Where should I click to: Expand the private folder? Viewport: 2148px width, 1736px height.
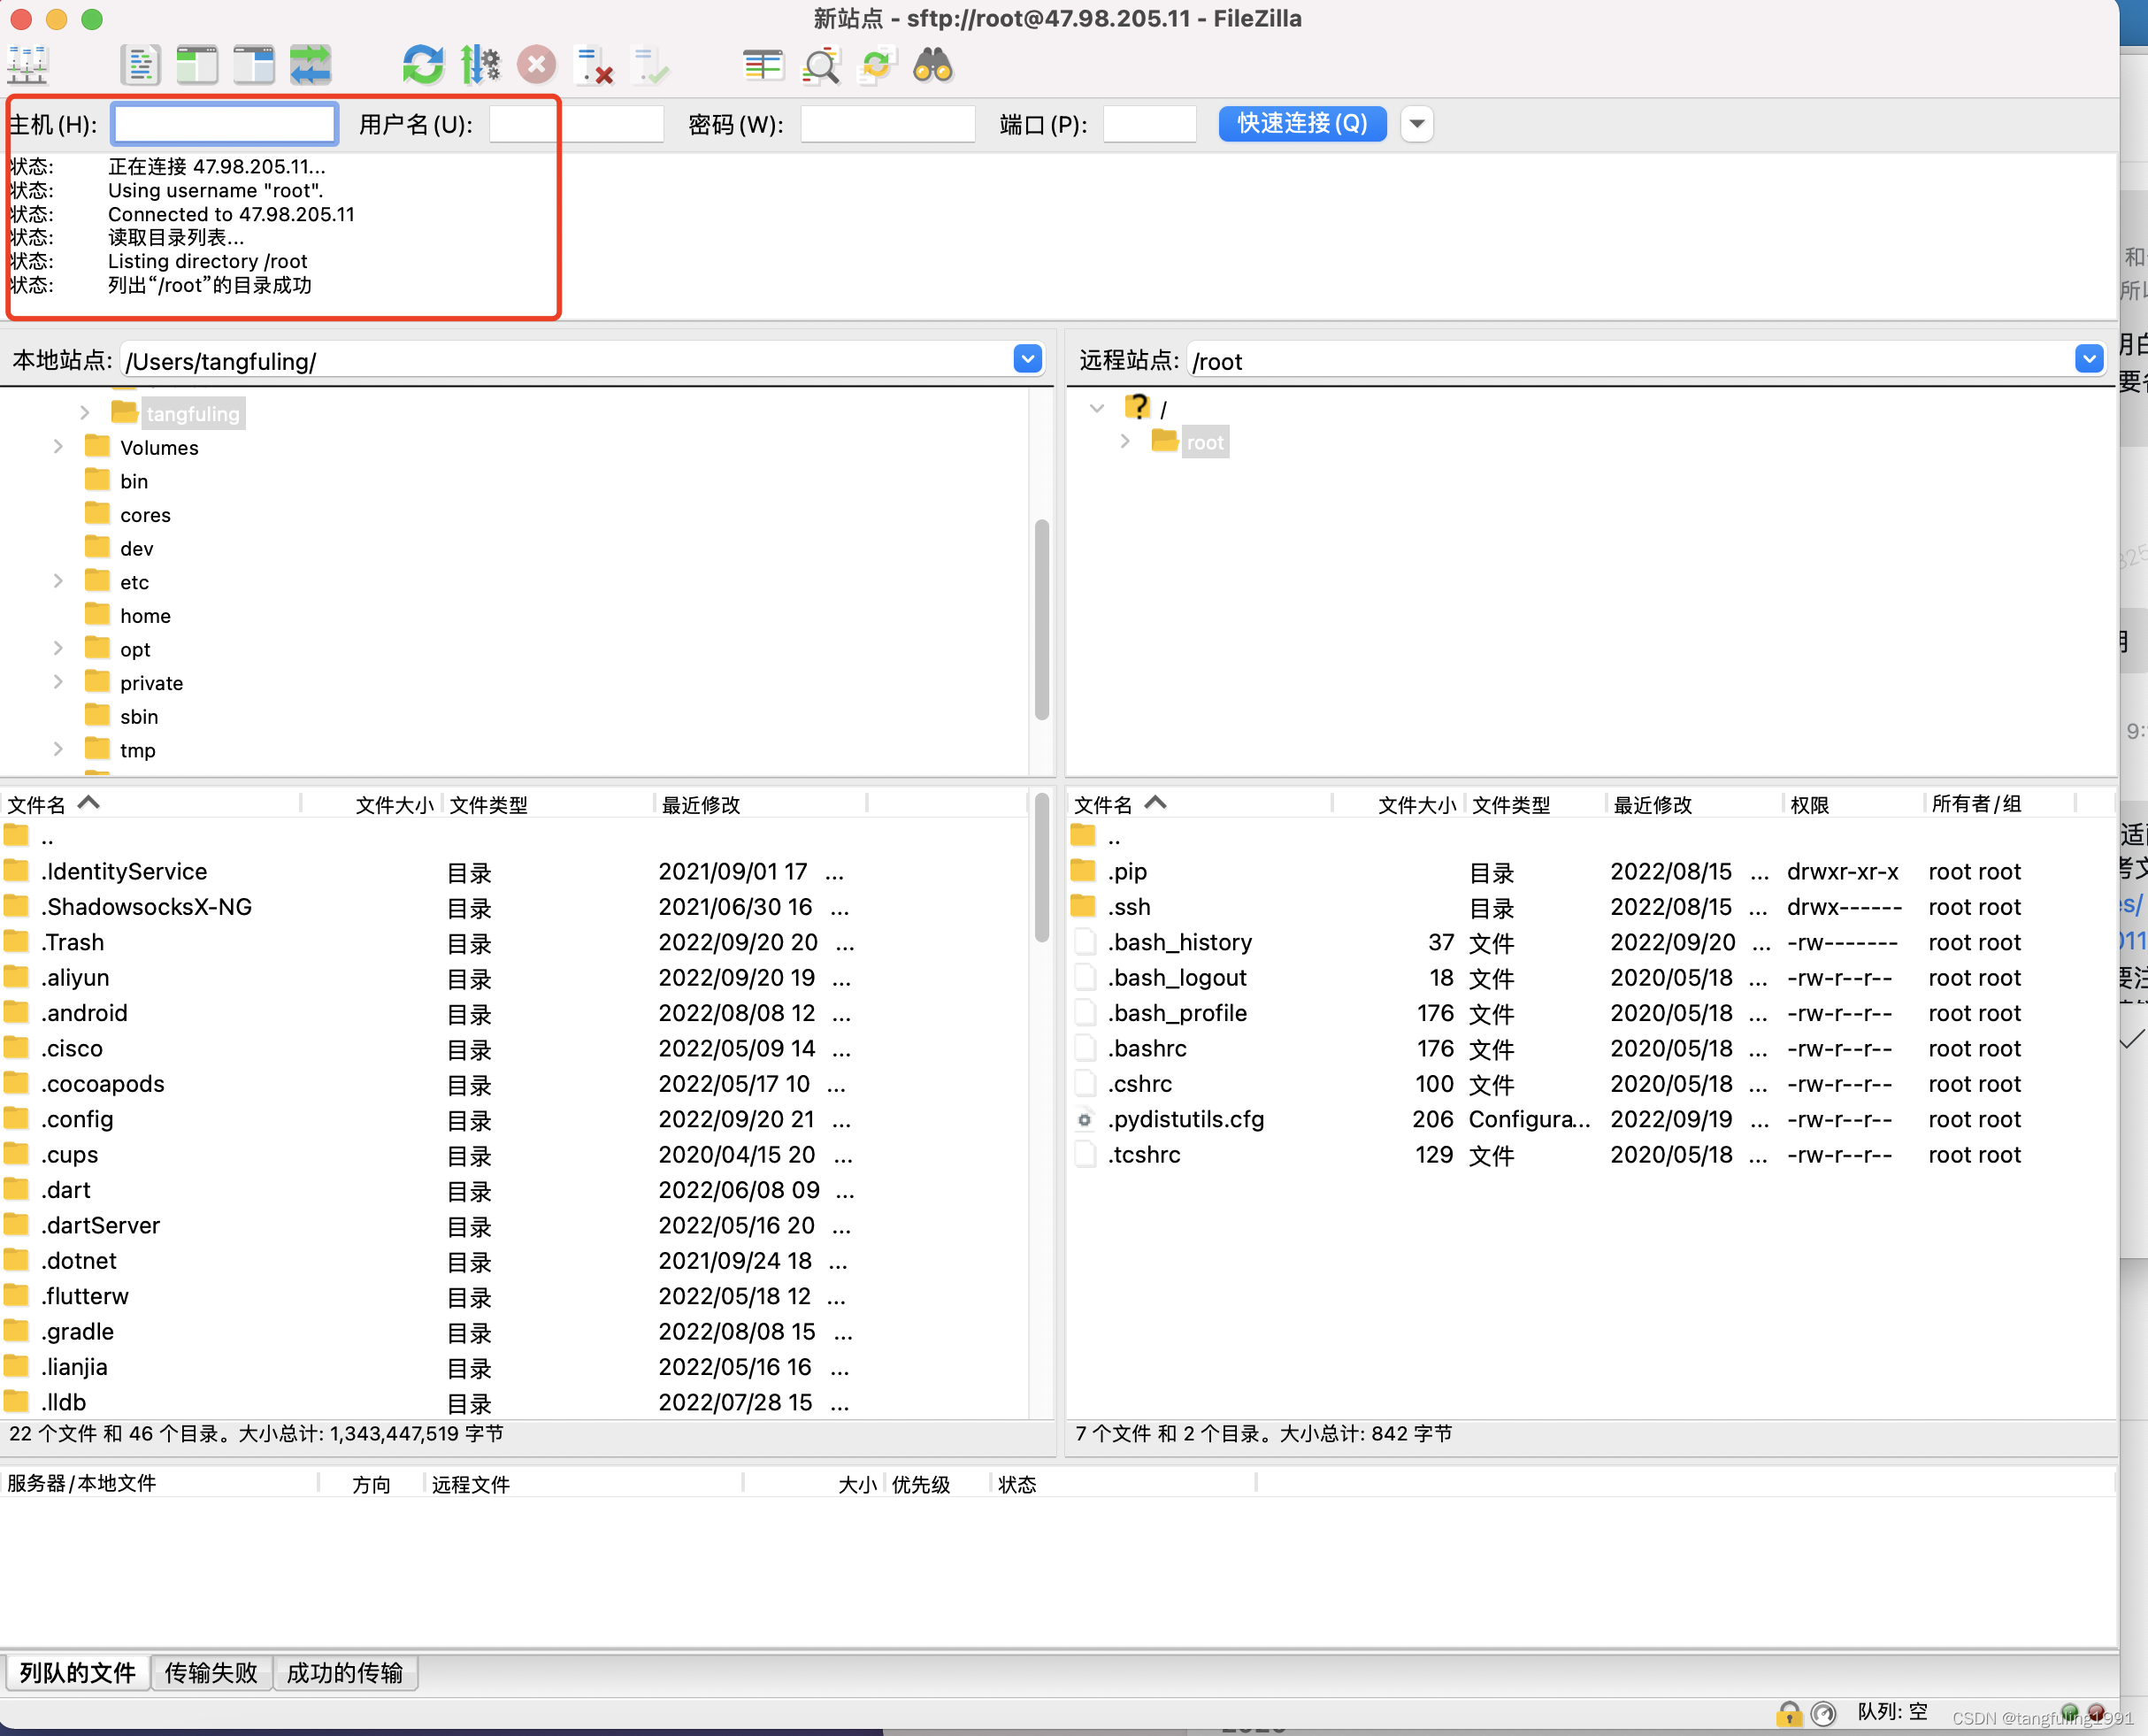click(58, 682)
